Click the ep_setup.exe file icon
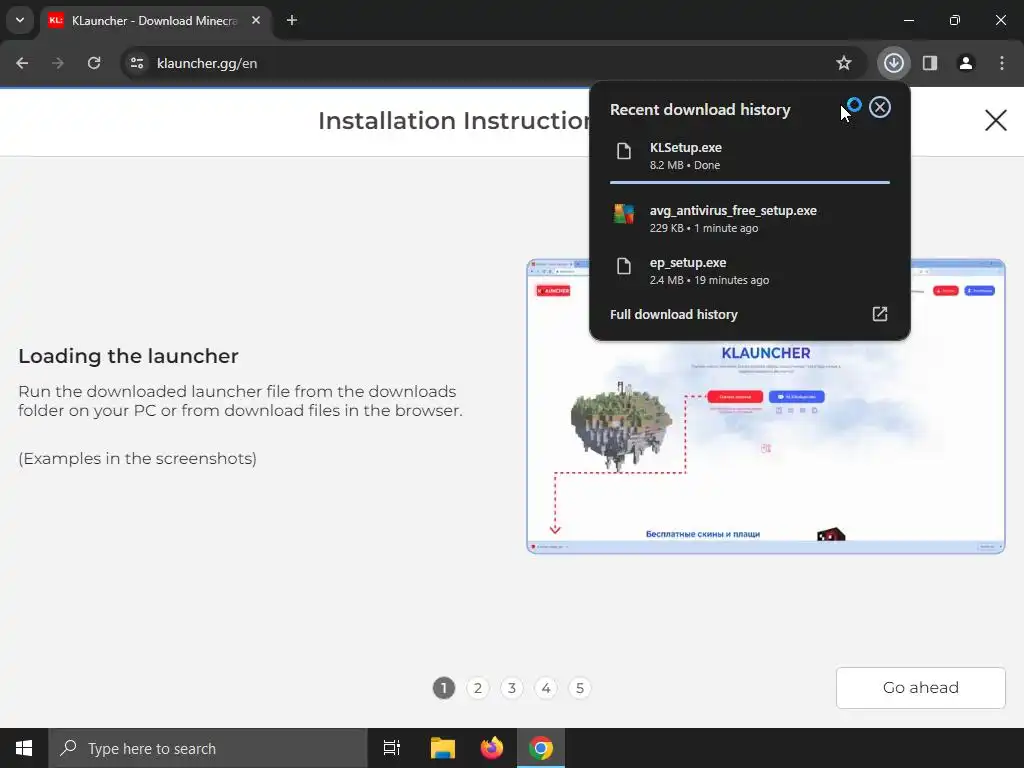The height and width of the screenshot is (768, 1024). [x=624, y=266]
